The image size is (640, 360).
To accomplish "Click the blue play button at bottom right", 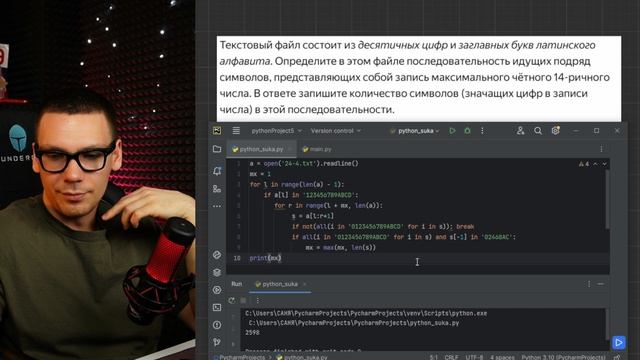I will pyautogui.click(x=618, y=342).
